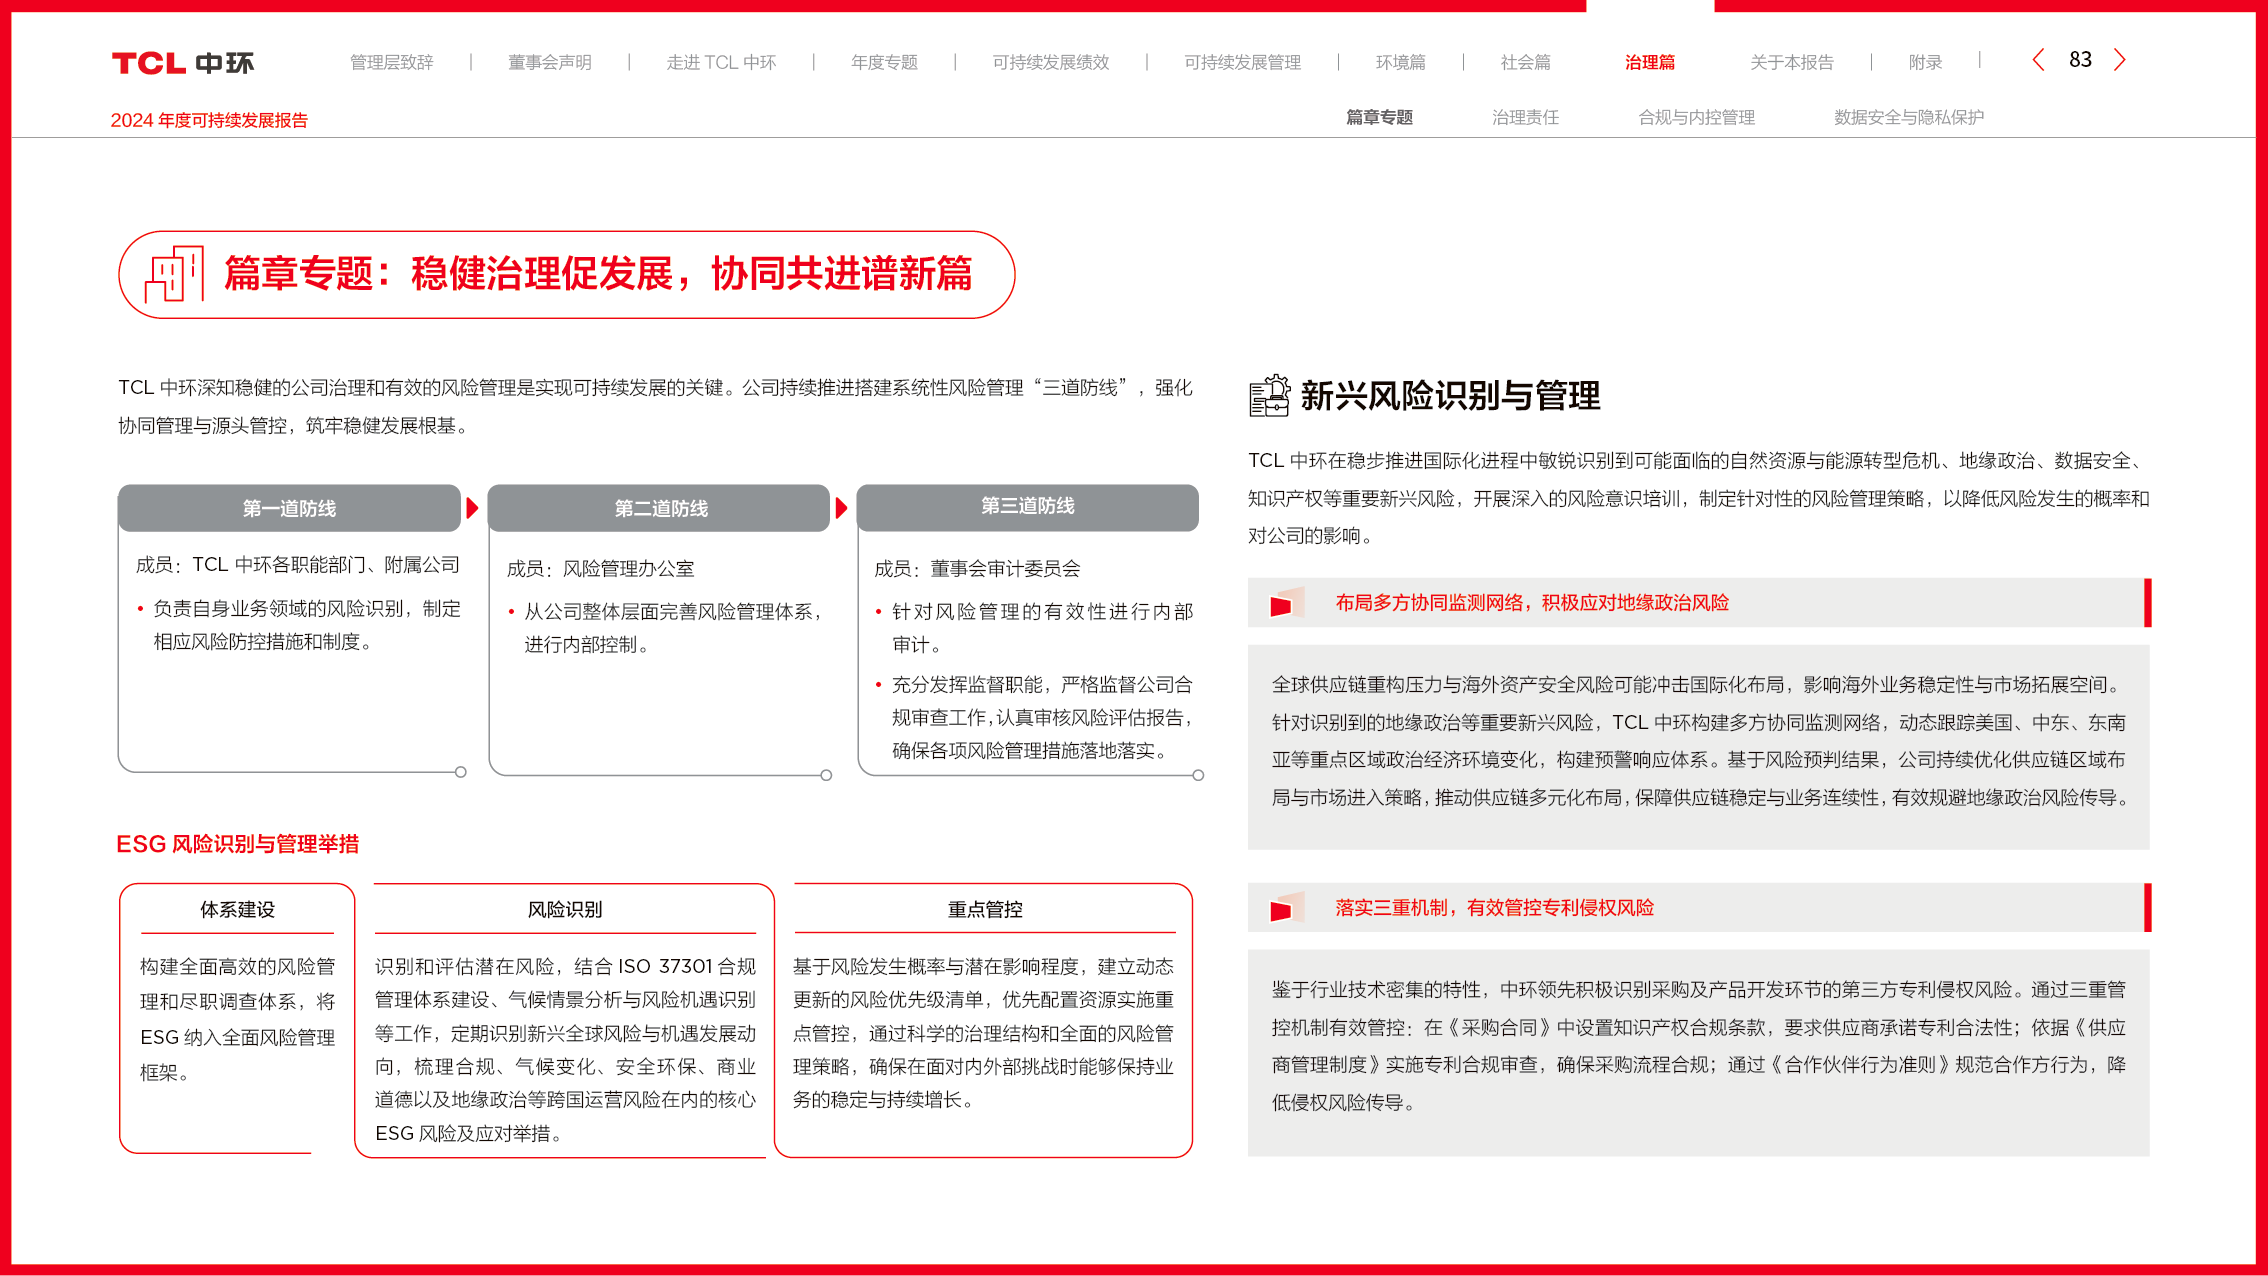Click the icon beside 新兴风险识别与管理
The width and height of the screenshot is (2268, 1276).
coord(1269,396)
